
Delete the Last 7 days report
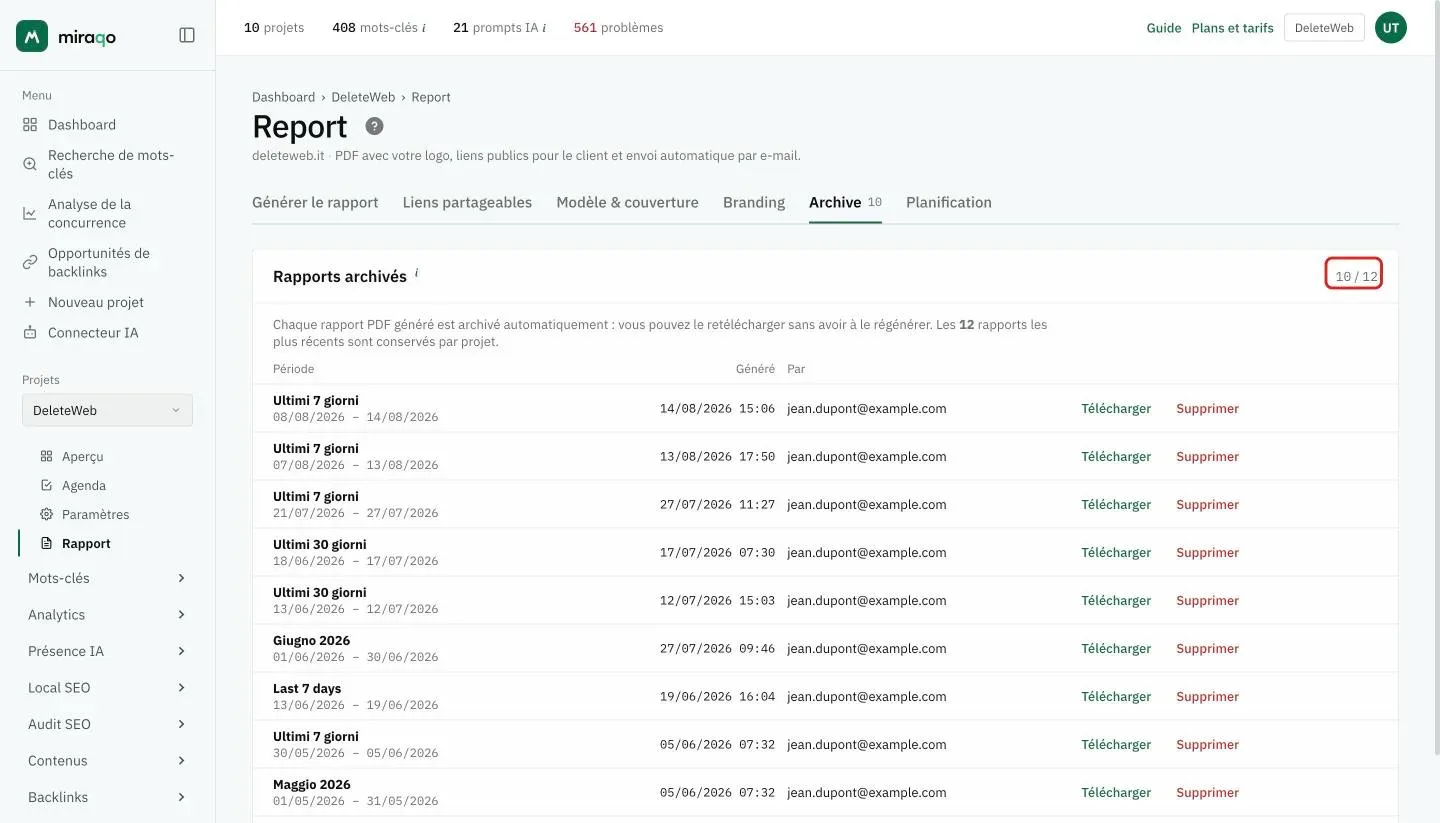(1207, 696)
